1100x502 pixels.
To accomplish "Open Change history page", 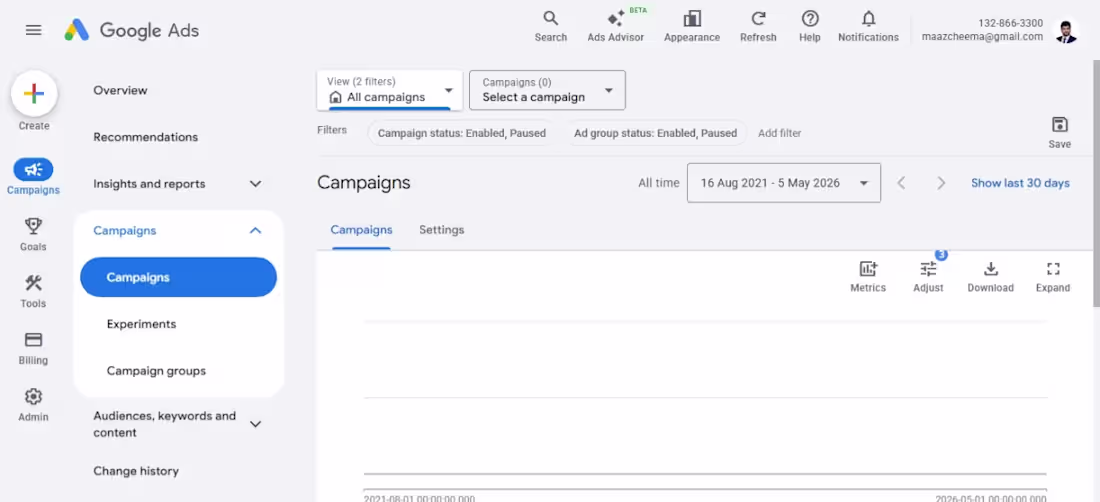I will pos(135,471).
